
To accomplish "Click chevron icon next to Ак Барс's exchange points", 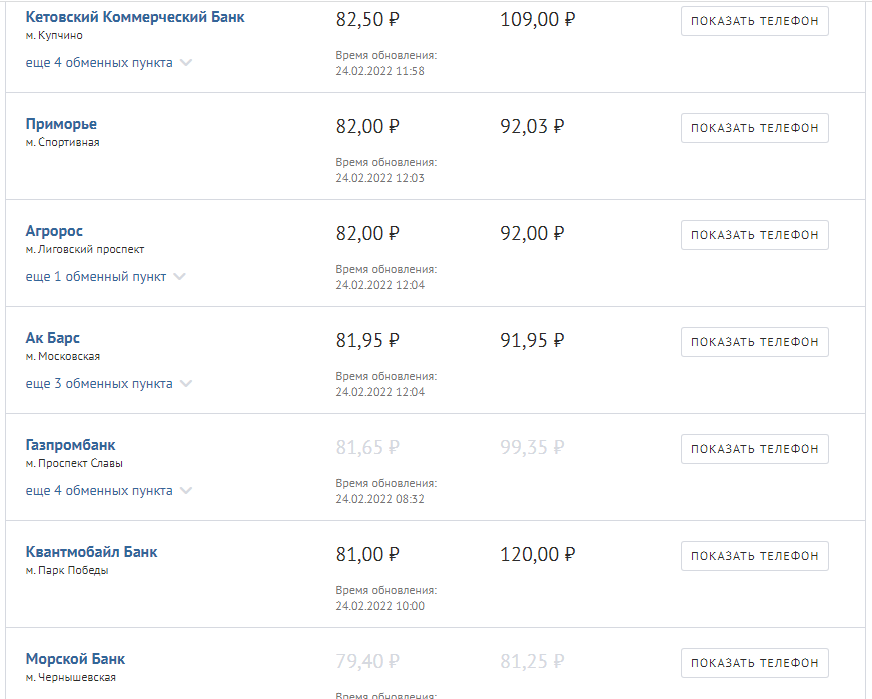I will [186, 384].
